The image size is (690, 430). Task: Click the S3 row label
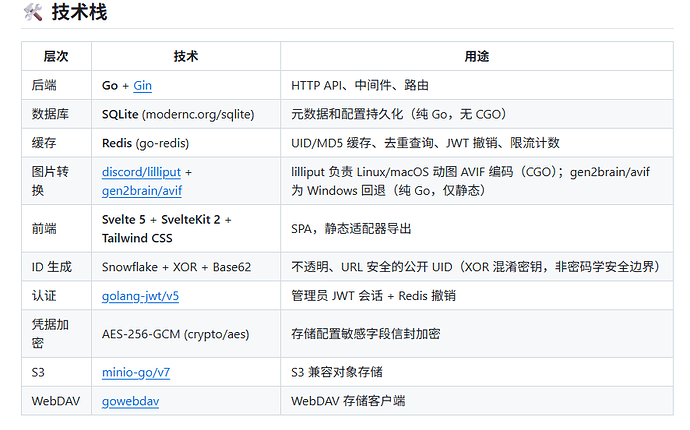(38, 372)
